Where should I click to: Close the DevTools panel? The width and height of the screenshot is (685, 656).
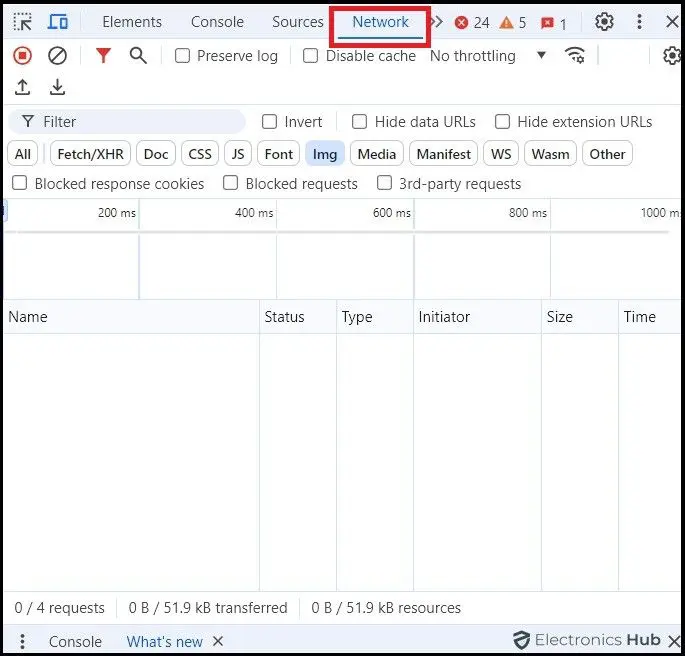click(672, 21)
